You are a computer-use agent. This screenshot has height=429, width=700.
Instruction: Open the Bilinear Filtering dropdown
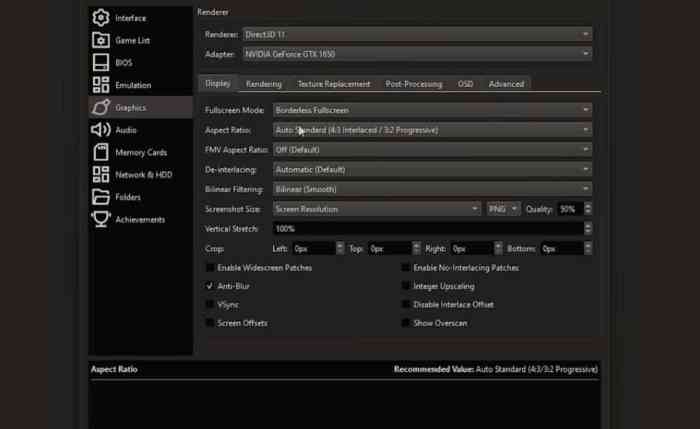point(432,189)
